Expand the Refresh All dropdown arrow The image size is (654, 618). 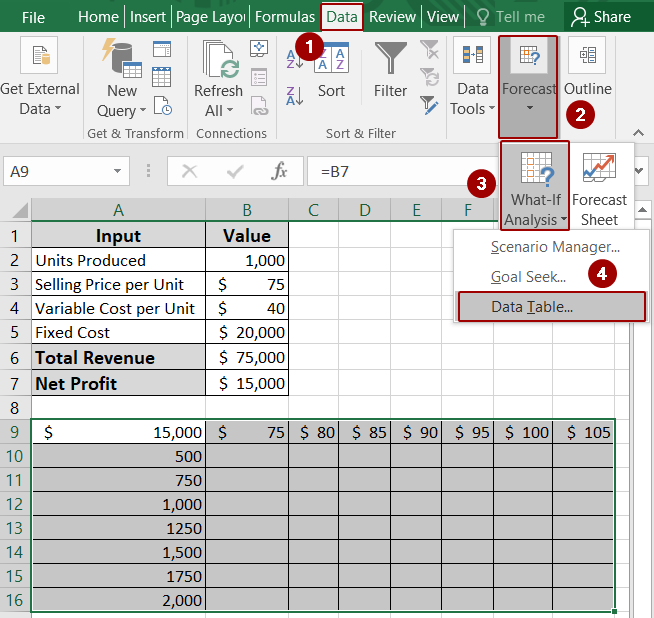[x=230, y=110]
